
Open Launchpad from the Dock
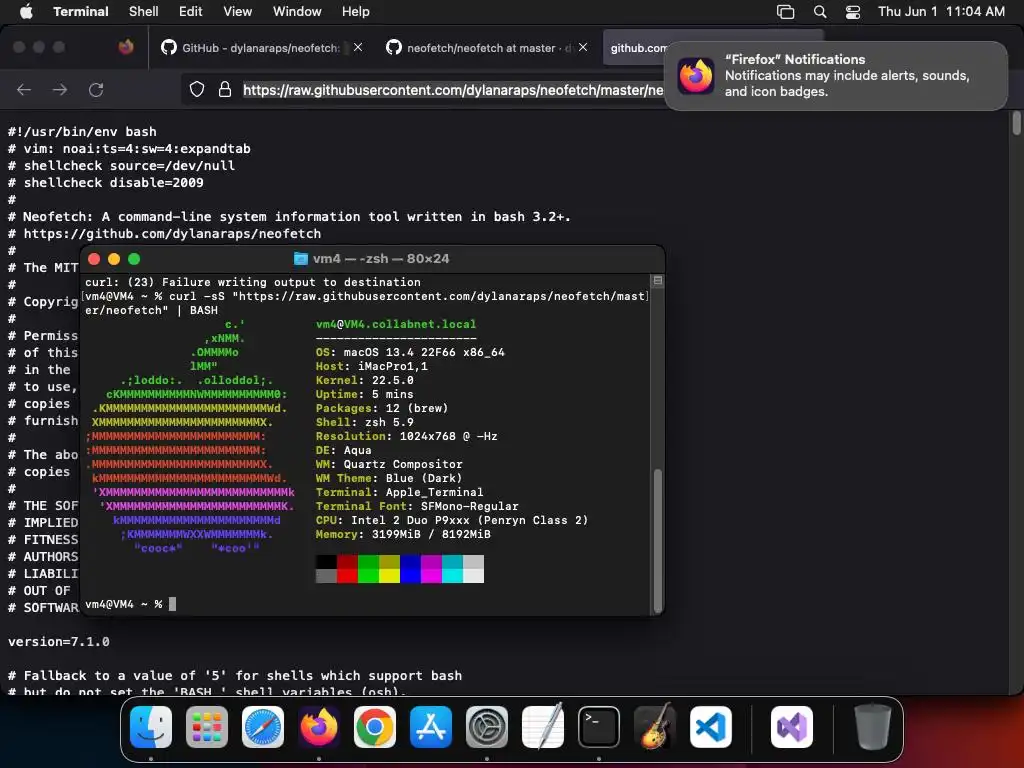(207, 727)
